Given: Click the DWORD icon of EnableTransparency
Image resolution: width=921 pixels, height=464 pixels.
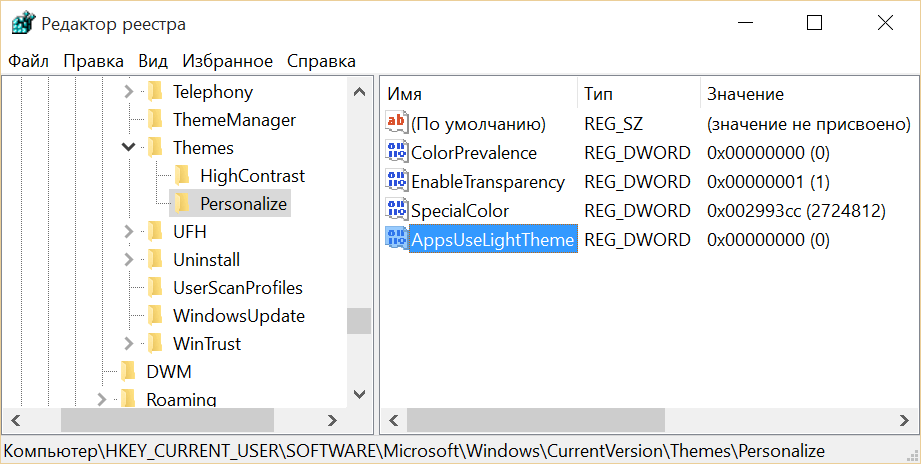Looking at the screenshot, I should 396,180.
